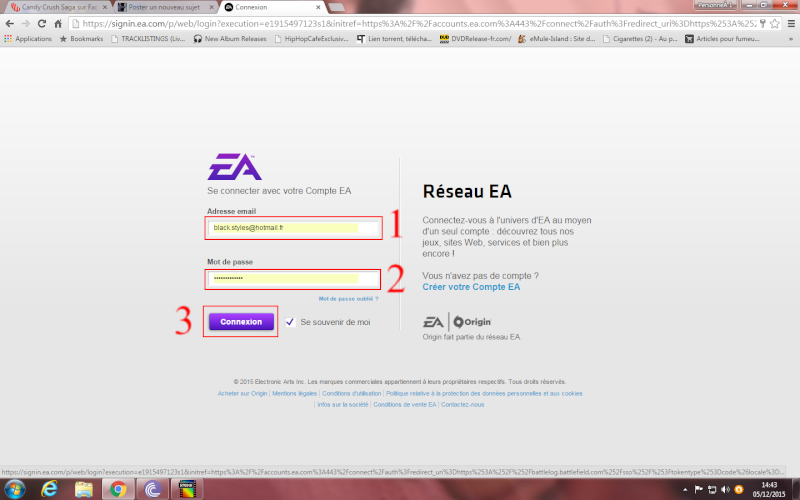Click the browser forward arrow
800x500 pixels.
[x=26, y=23]
